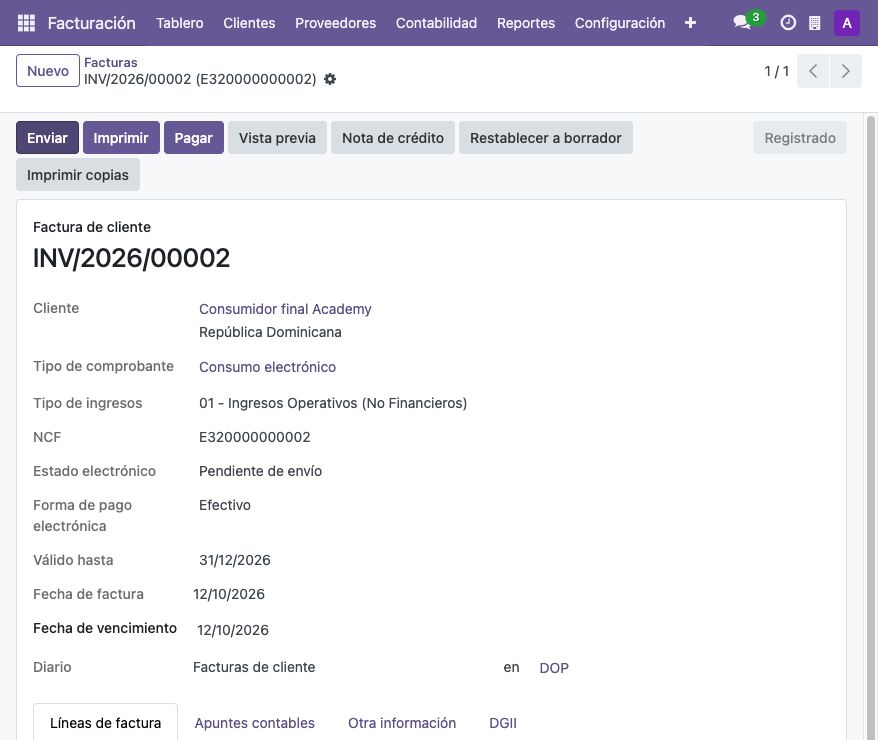878x740 pixels.
Task: Click the República Dominicana address text
Action: [270, 332]
